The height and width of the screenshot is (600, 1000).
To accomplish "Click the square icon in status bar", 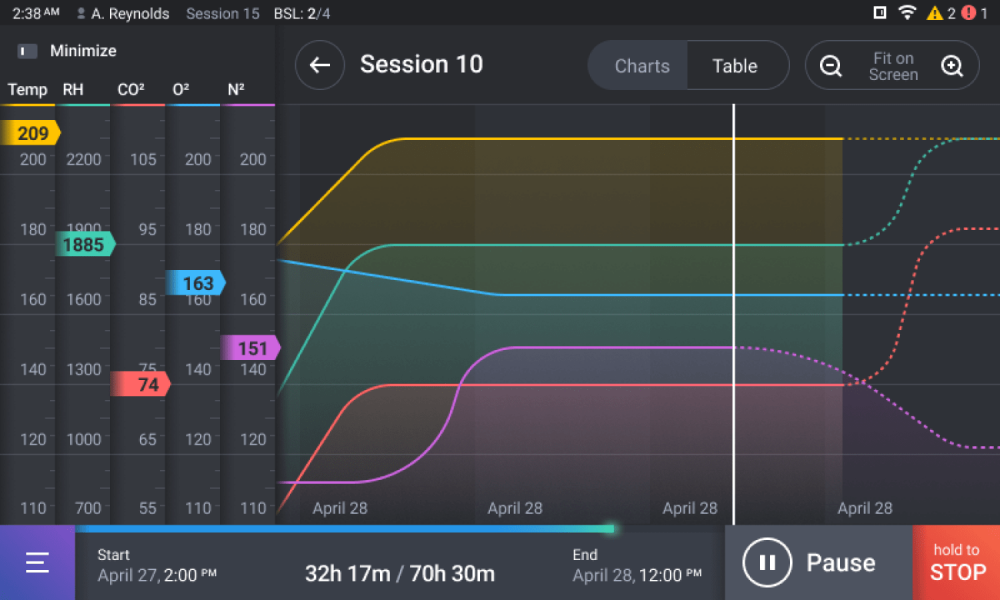I will click(x=879, y=13).
